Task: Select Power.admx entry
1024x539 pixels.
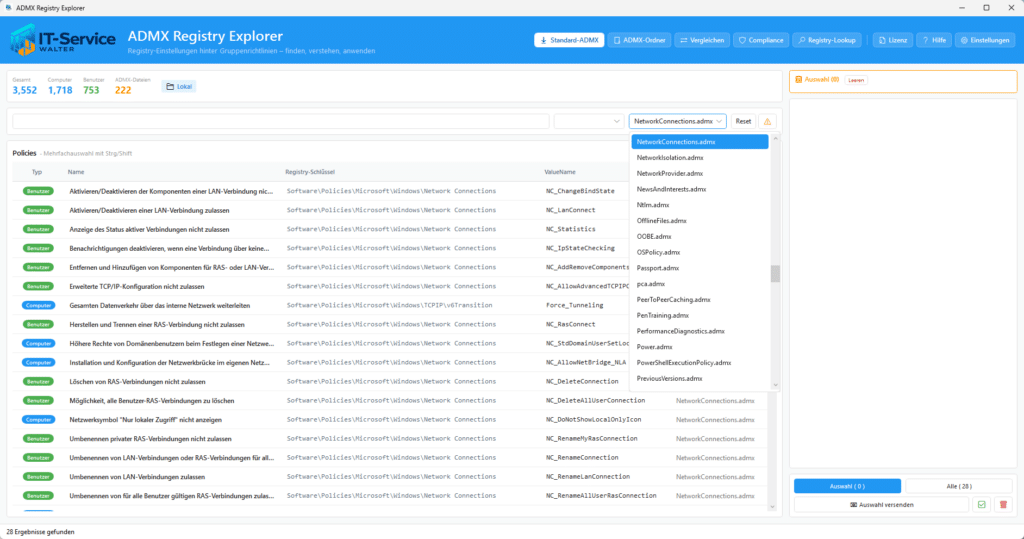Action: pyautogui.click(x=699, y=346)
